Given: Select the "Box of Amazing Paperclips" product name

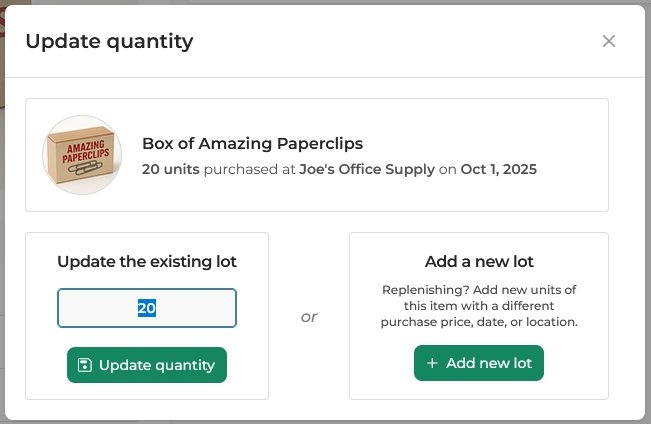Looking at the screenshot, I should 252,143.
